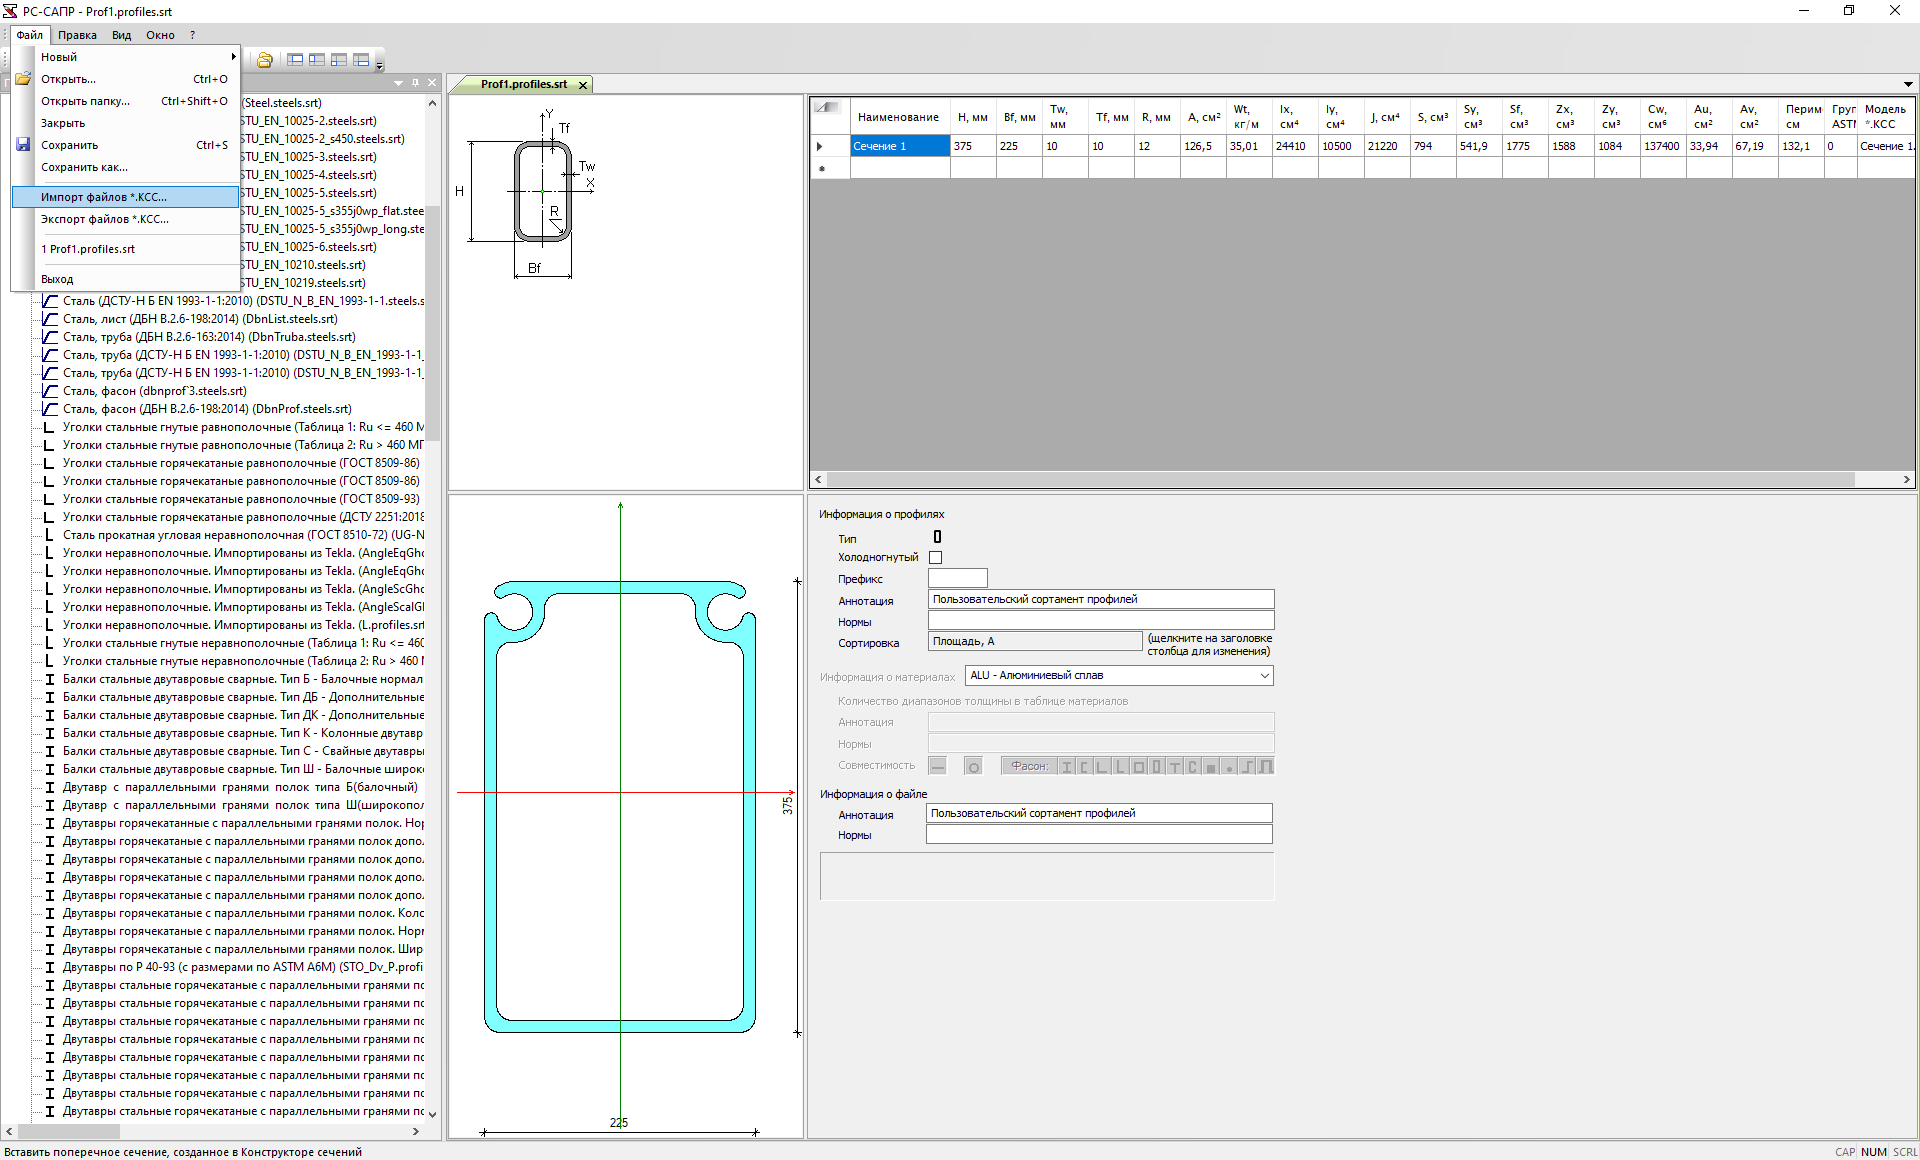Screen dimensions: 1920x1160
Task: Pin the left sortament tree panel
Action: pyautogui.click(x=416, y=83)
